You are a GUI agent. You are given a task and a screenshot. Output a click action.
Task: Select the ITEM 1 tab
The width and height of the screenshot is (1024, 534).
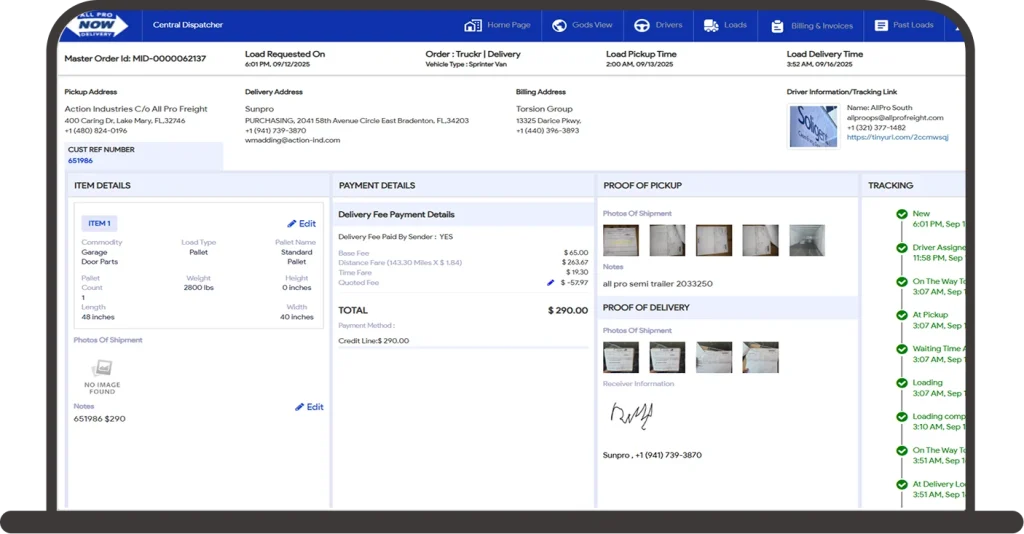[x=99, y=223]
